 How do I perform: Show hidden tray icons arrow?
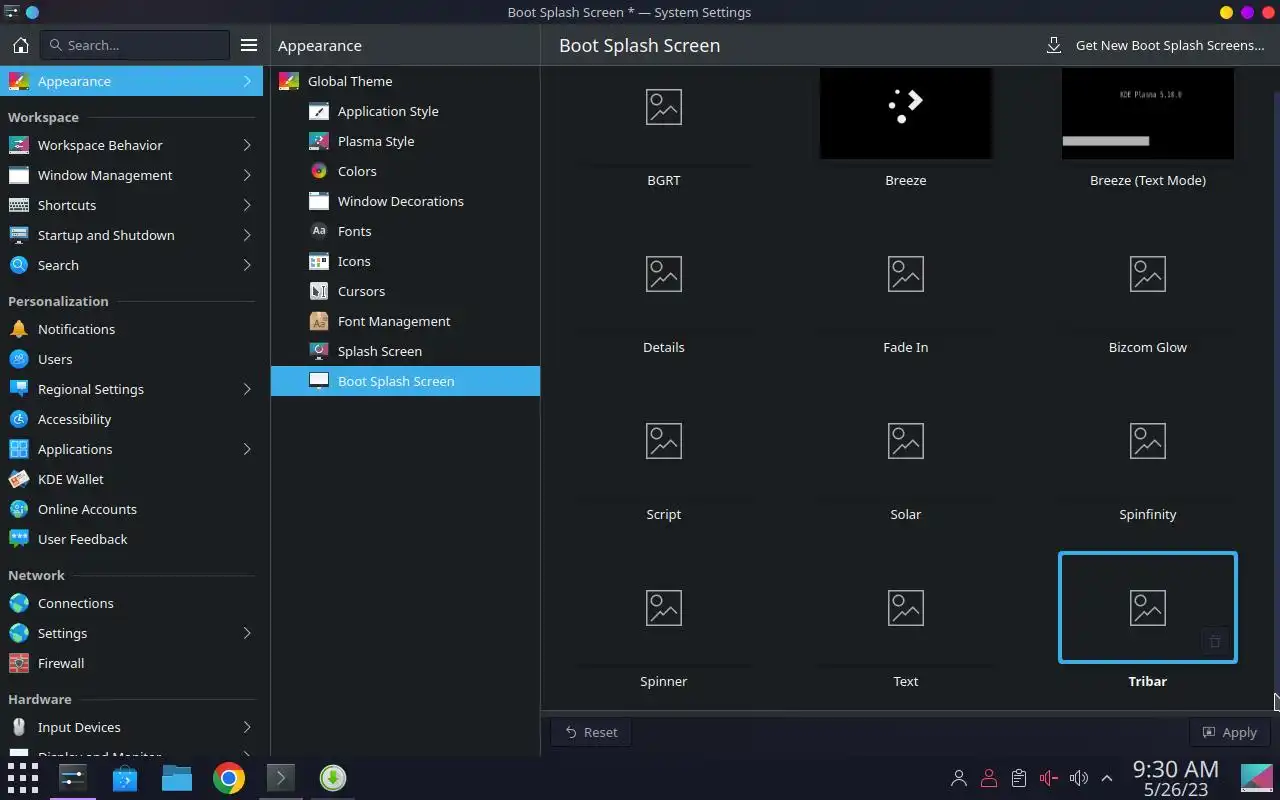[1107, 778]
